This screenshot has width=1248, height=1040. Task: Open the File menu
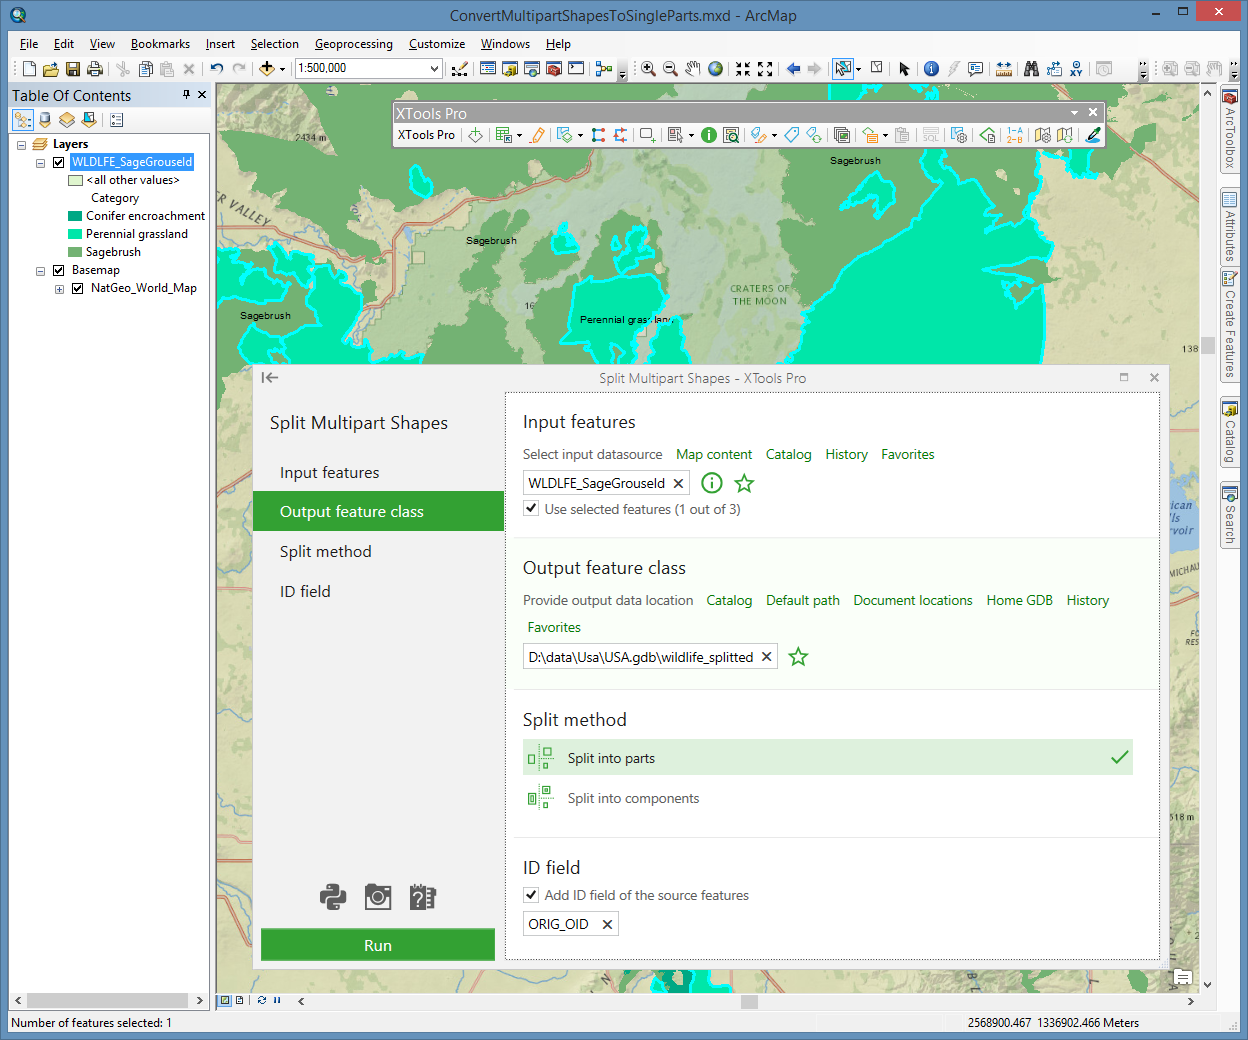(x=29, y=44)
